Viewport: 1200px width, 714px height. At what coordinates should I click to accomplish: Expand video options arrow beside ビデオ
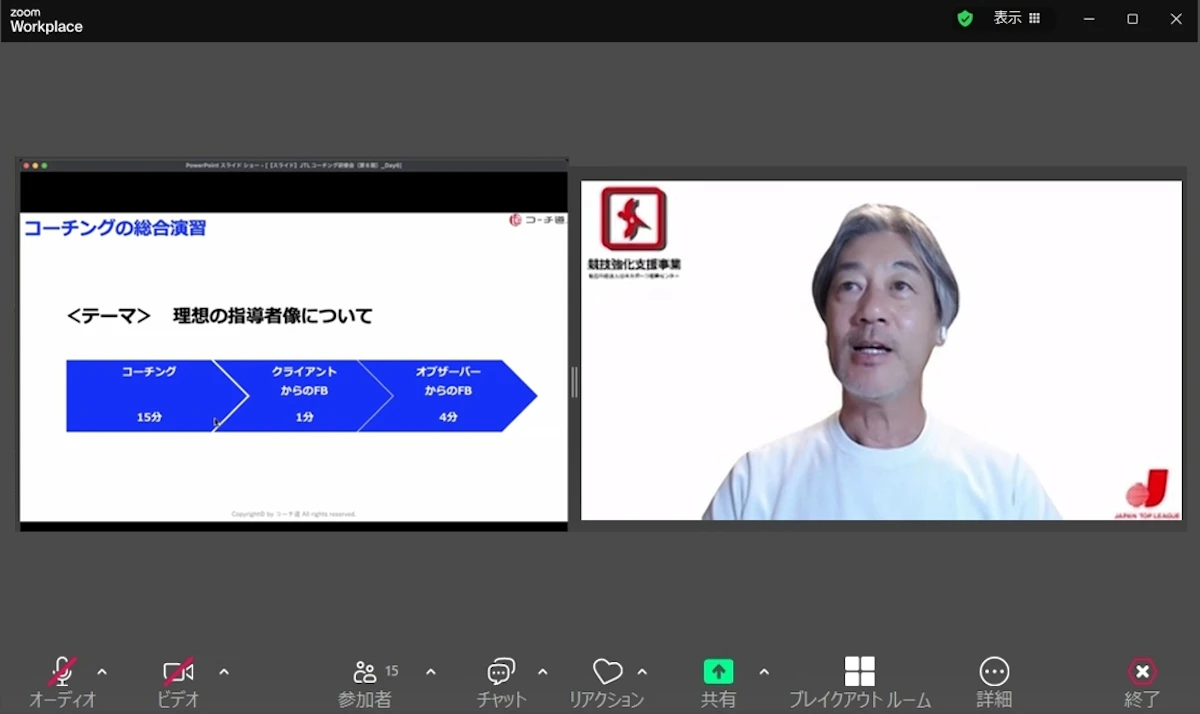click(x=224, y=672)
